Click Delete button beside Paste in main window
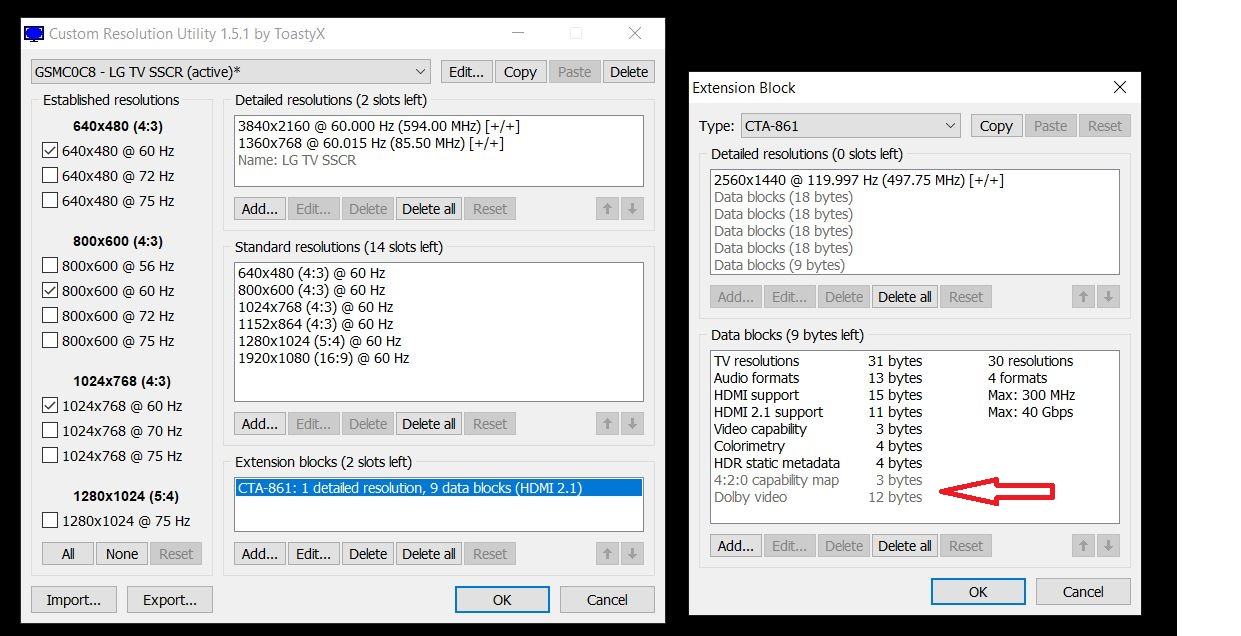This screenshot has width=1241, height=636. click(x=629, y=72)
